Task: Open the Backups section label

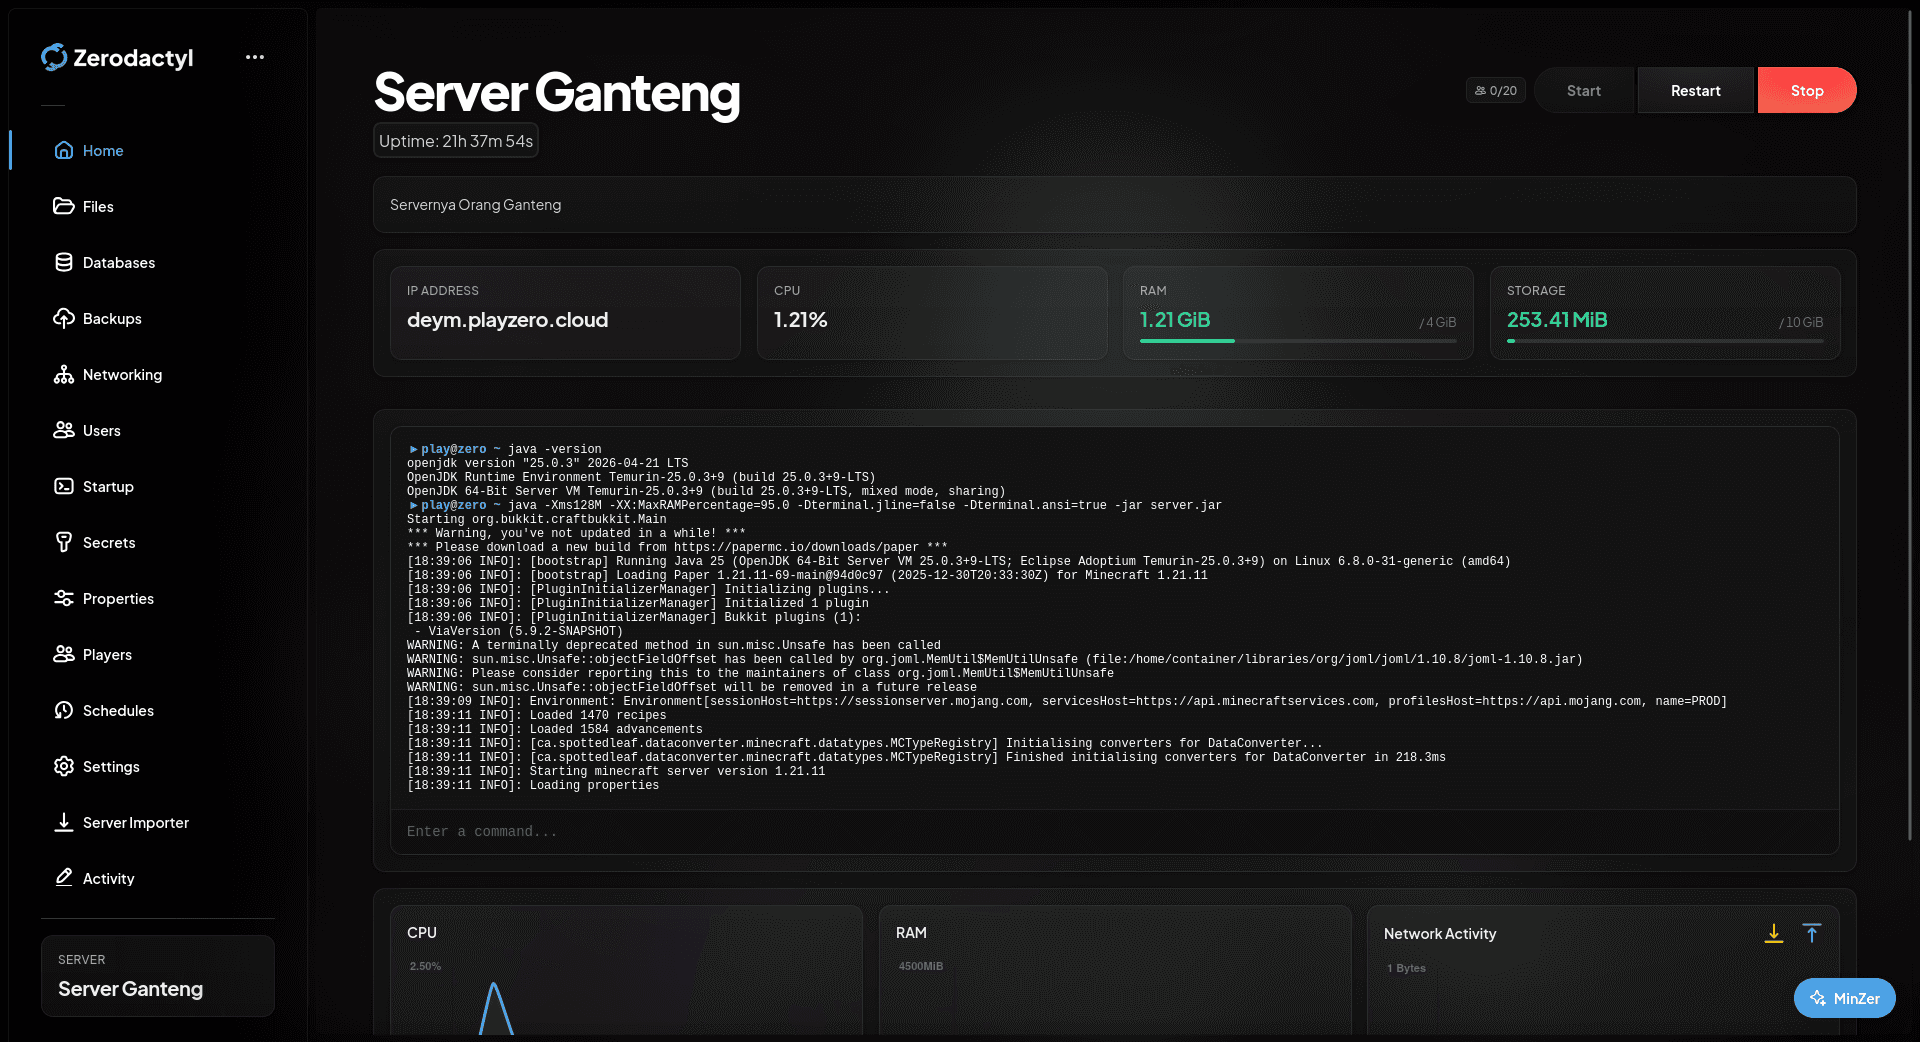Action: pos(112,318)
